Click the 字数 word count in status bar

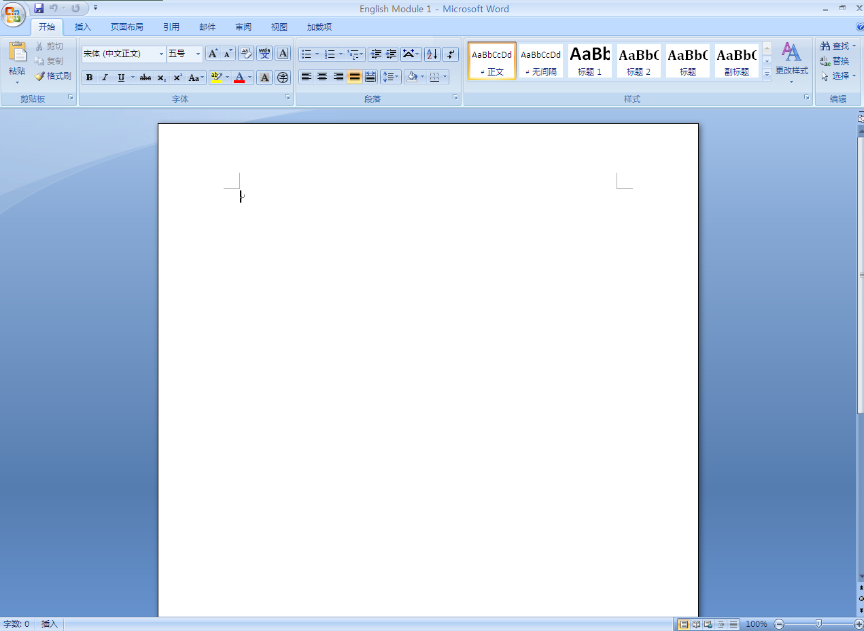pos(16,624)
